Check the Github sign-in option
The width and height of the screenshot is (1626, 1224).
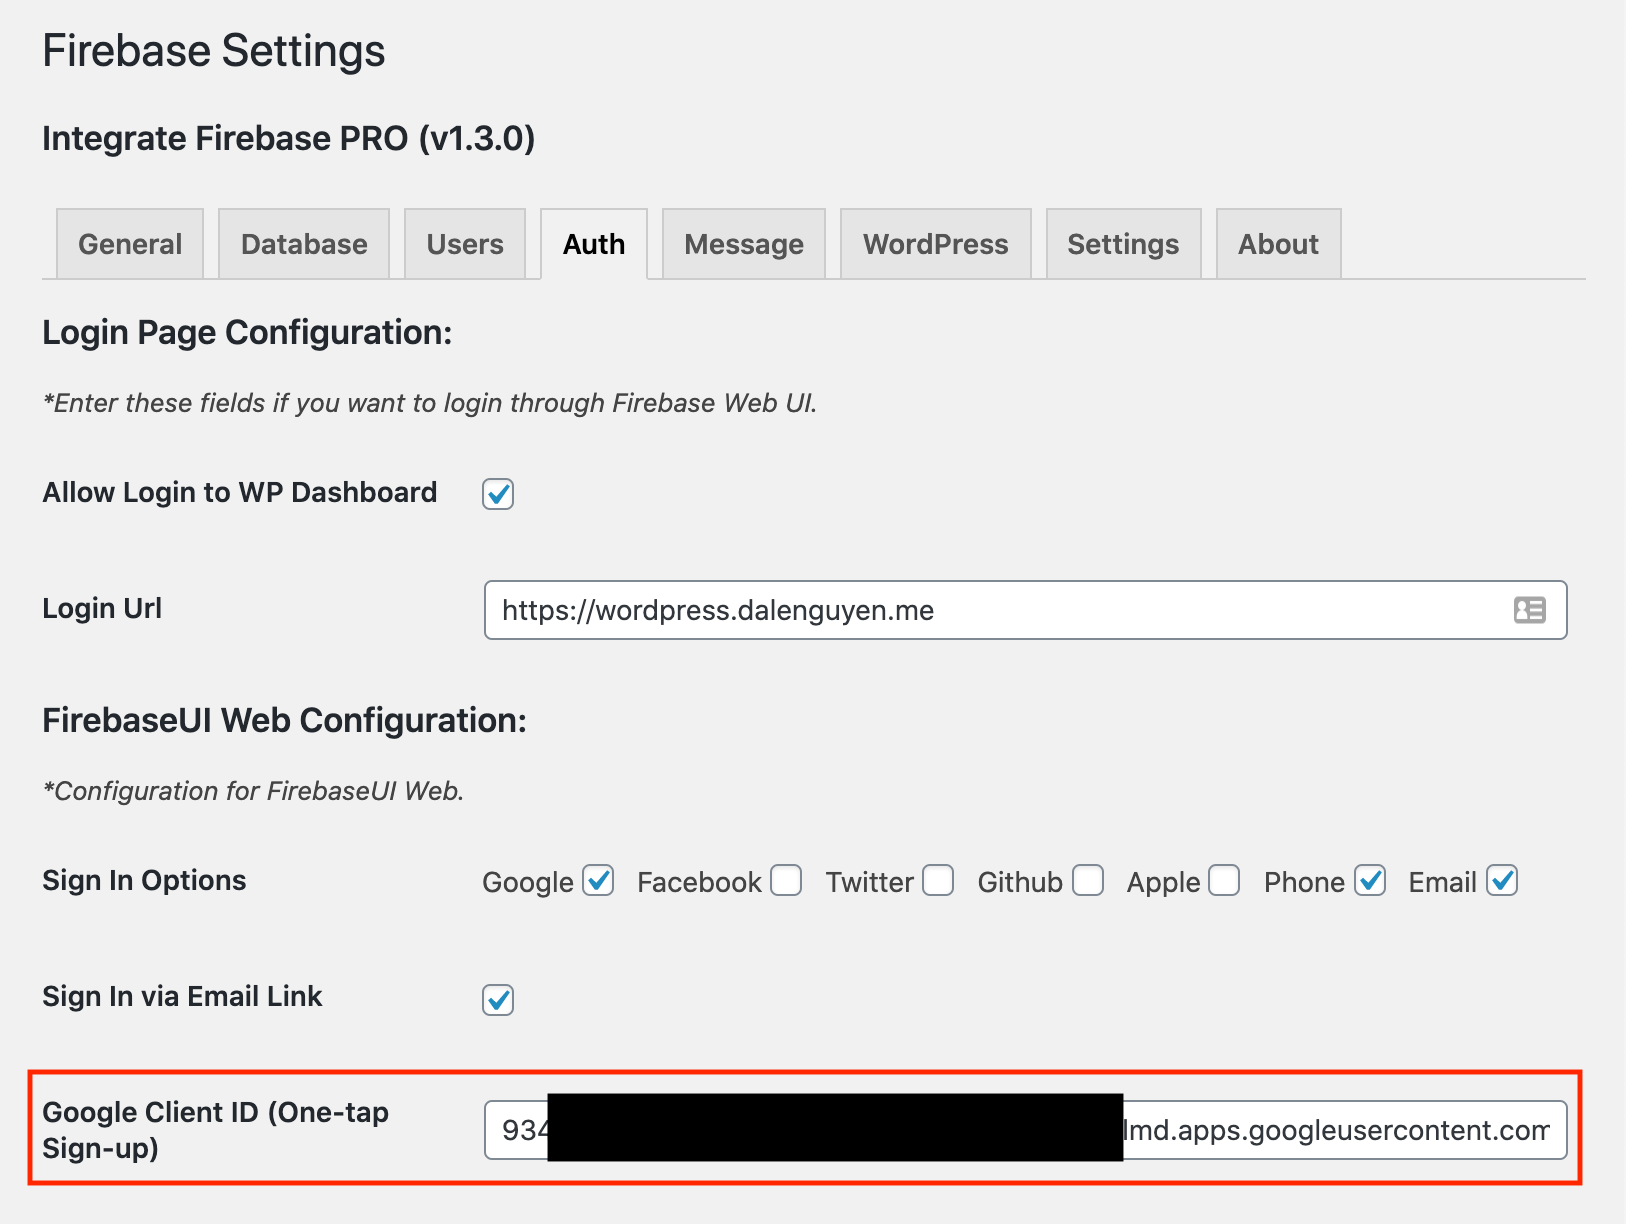point(1088,881)
